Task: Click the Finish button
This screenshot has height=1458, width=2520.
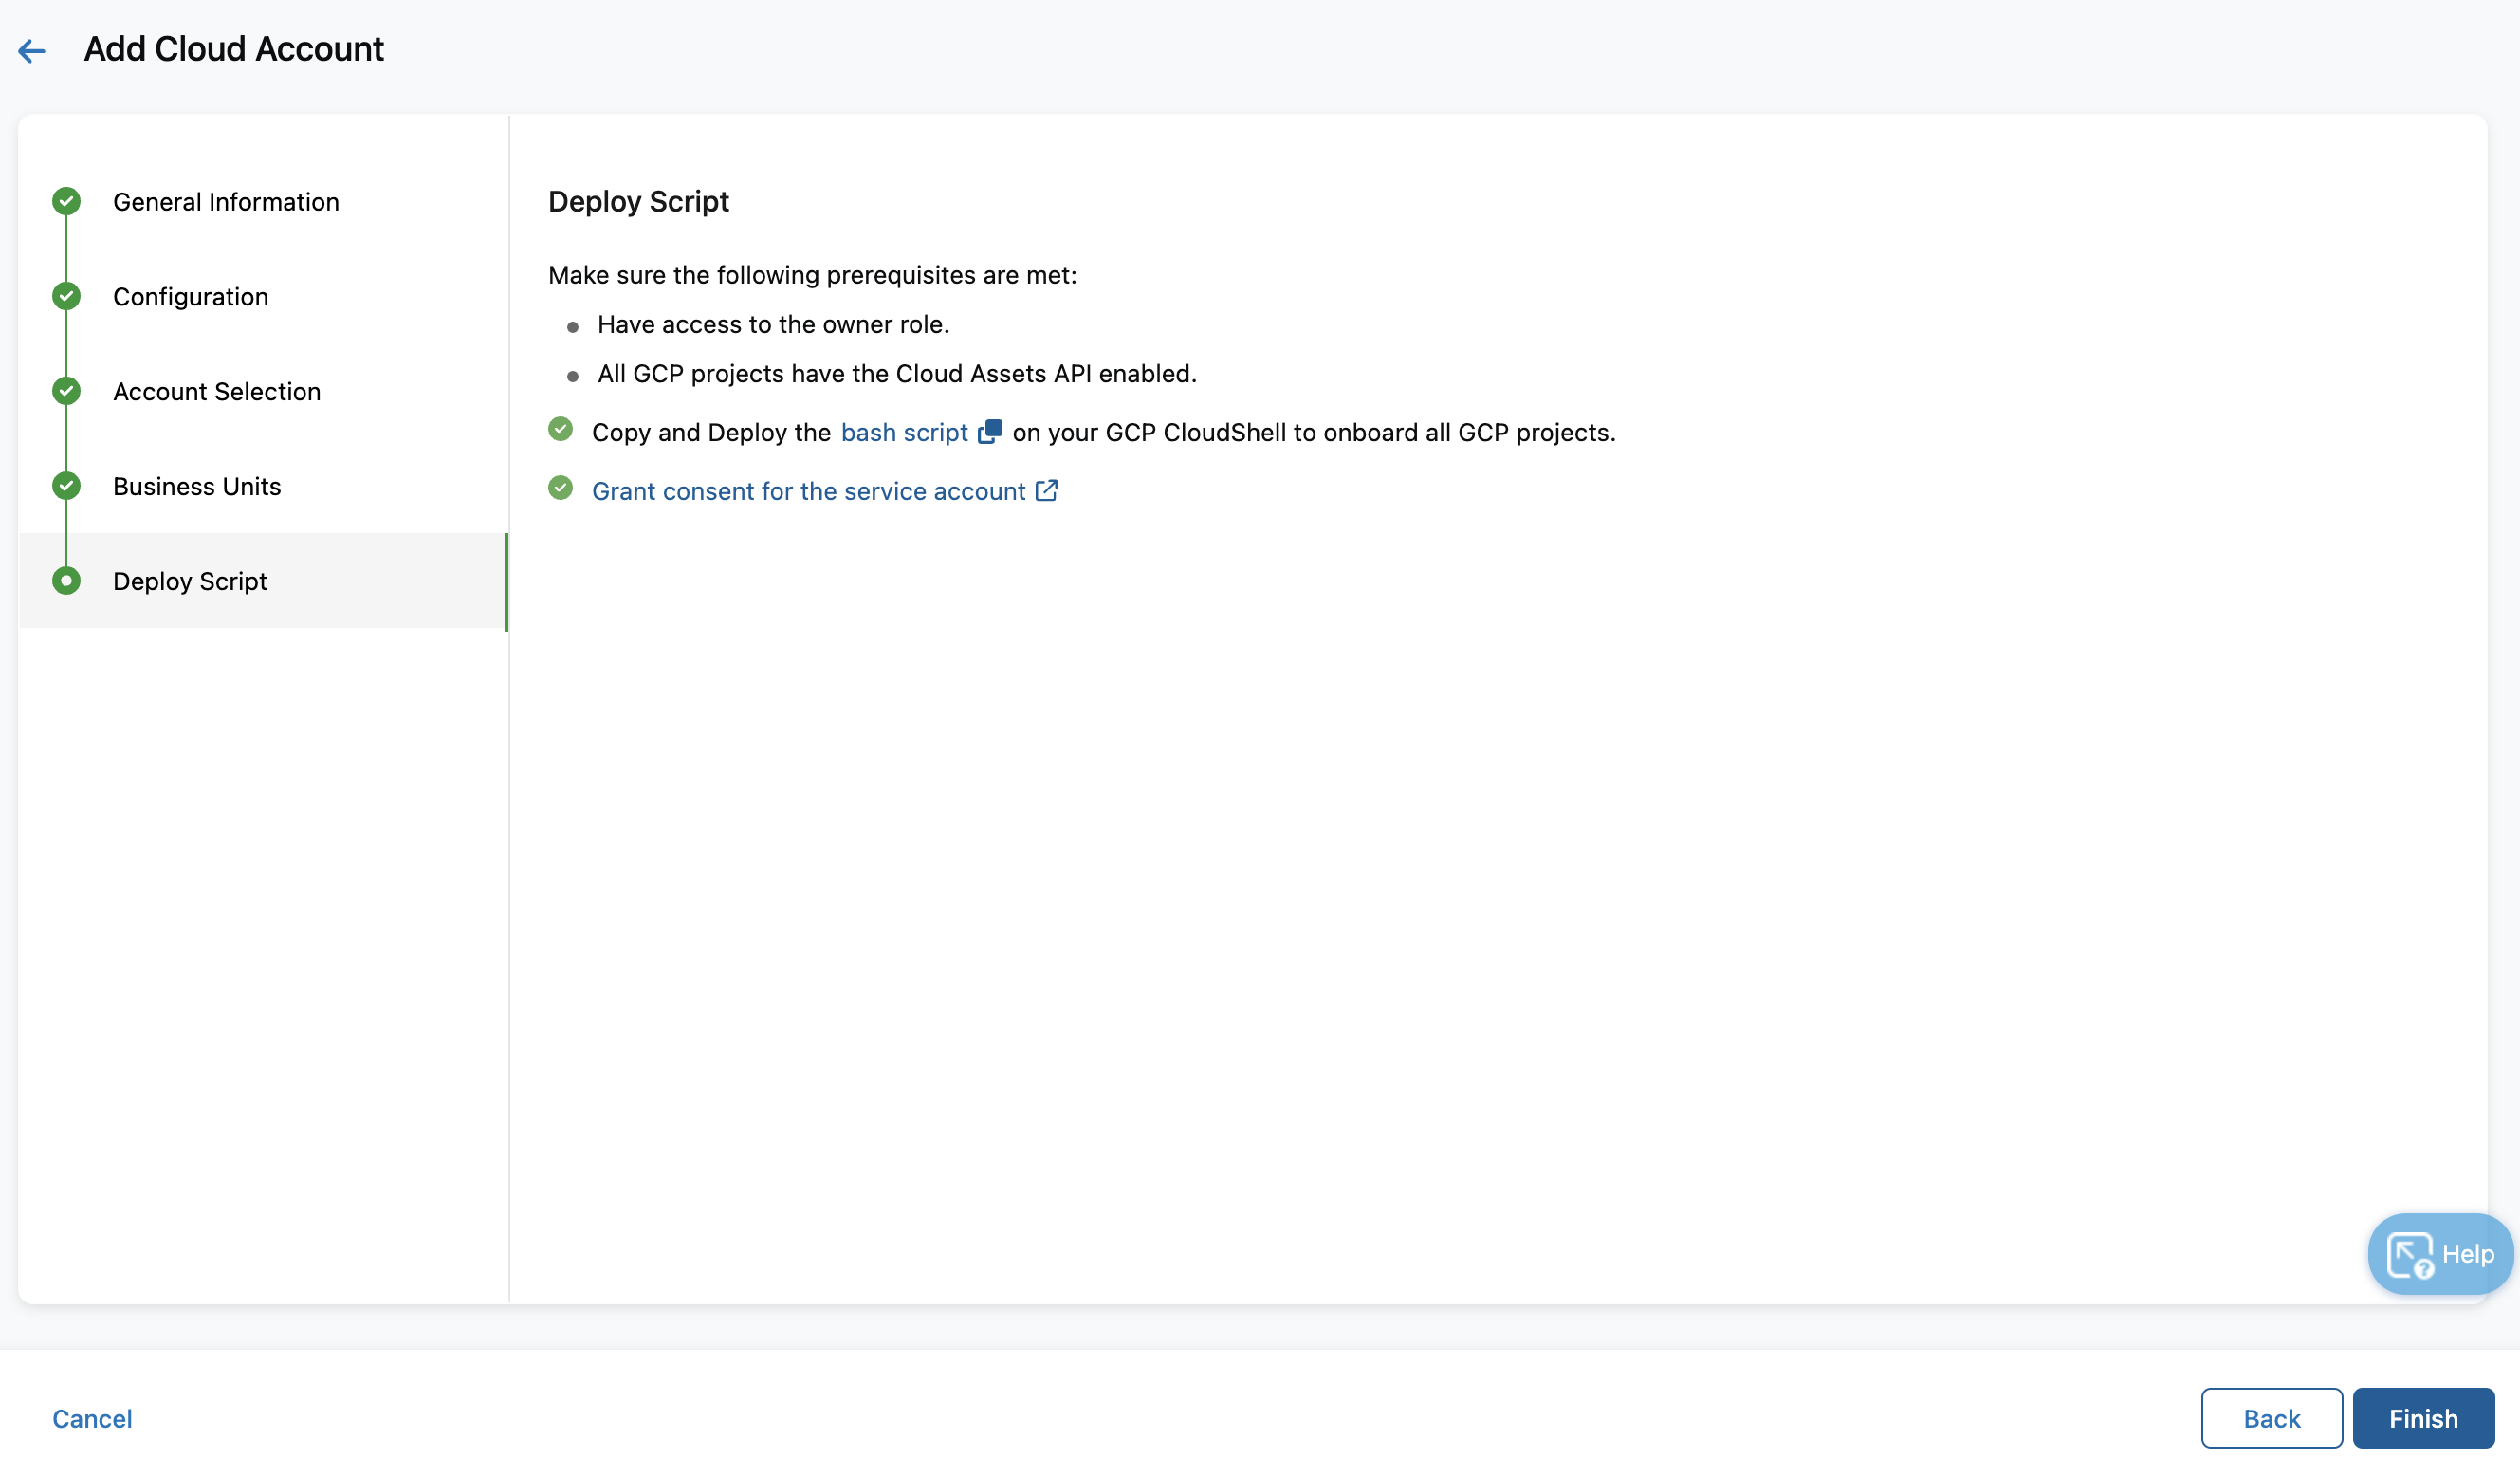Action: (x=2422, y=1418)
